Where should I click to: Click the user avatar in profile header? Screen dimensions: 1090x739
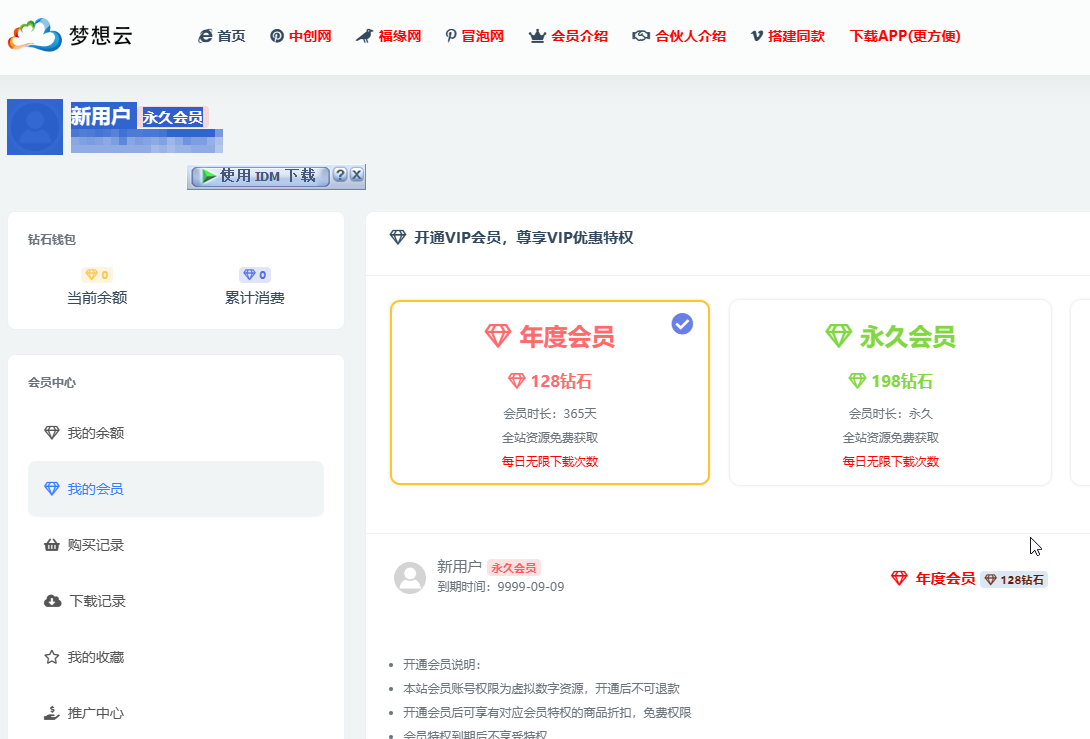click(x=35, y=127)
